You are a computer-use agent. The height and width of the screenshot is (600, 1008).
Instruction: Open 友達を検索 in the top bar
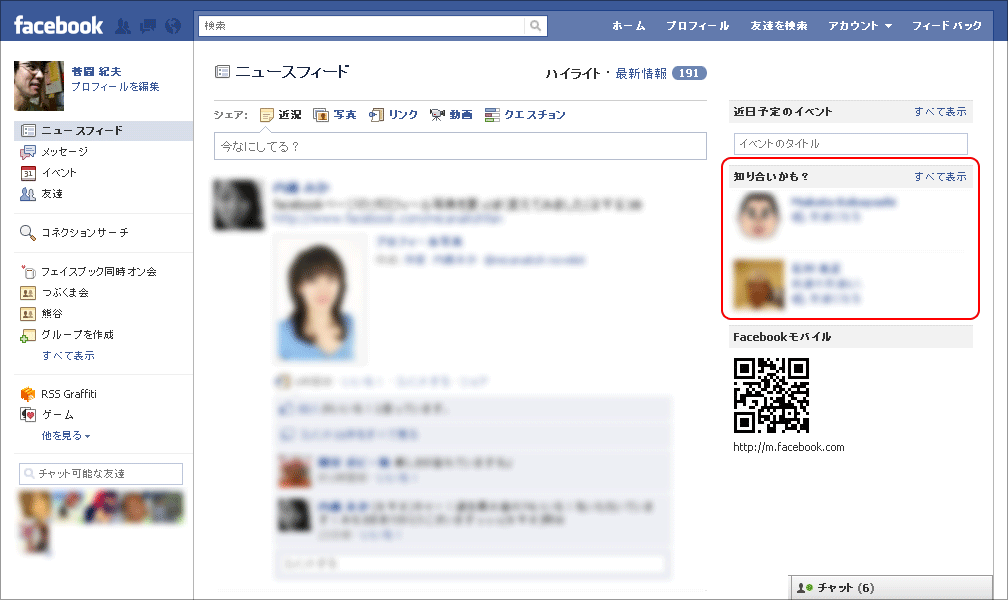(x=778, y=26)
